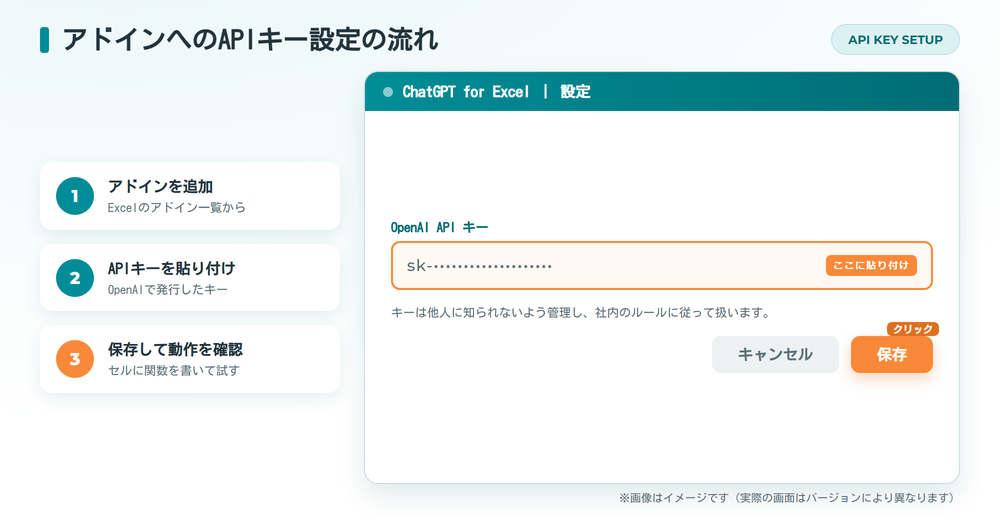Click the Excelのアドイン一覧から subtitle
This screenshot has width=1000, height=523.
[176, 207]
